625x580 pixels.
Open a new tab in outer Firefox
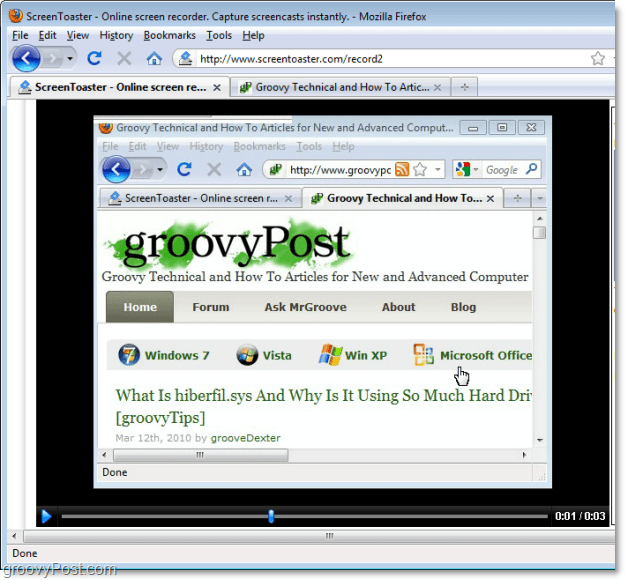[x=464, y=87]
